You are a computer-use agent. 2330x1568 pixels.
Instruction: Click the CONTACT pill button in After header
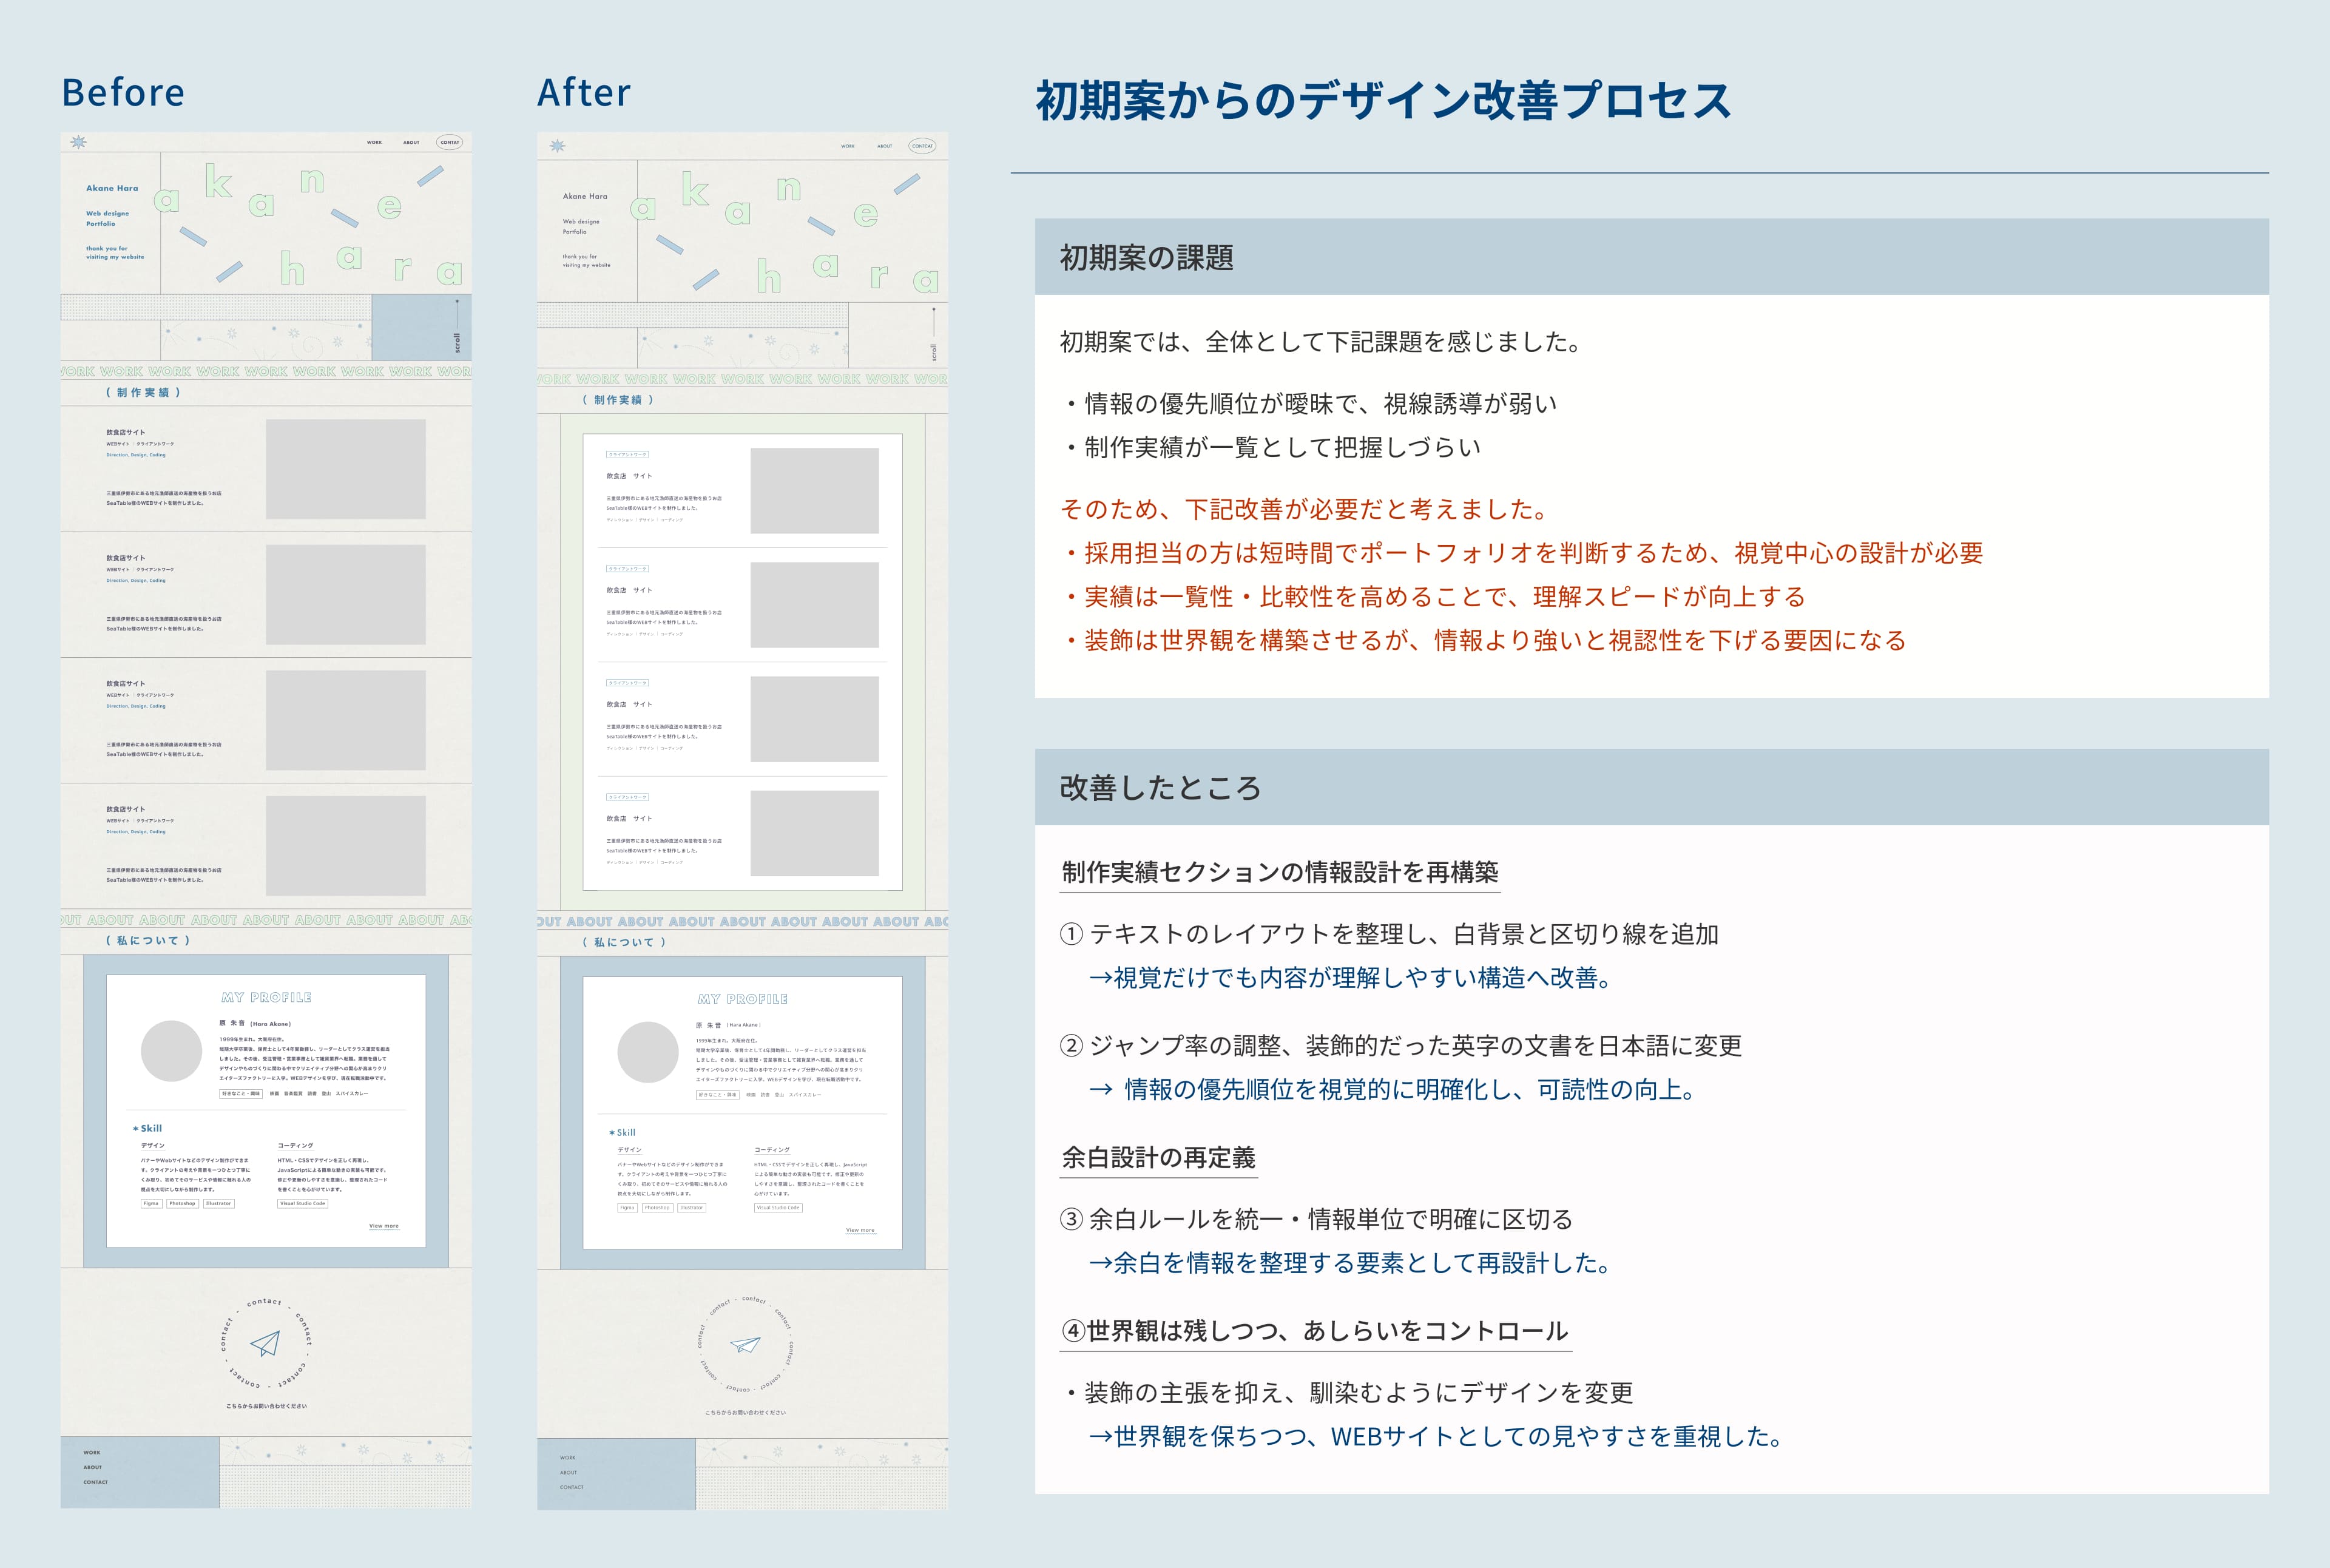[922, 146]
